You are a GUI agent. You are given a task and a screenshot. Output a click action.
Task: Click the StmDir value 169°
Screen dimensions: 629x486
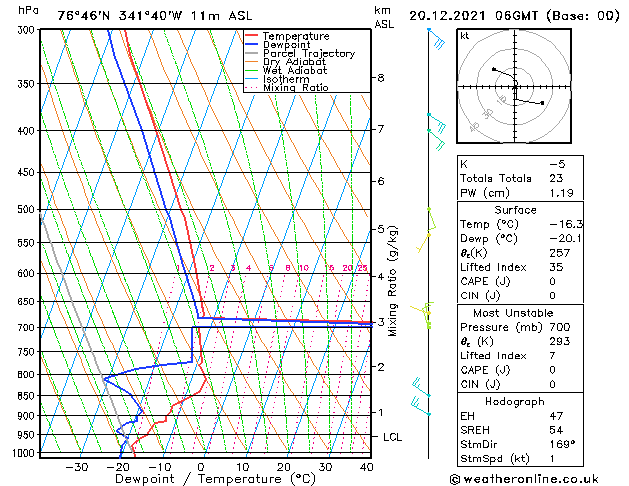pos(562,445)
